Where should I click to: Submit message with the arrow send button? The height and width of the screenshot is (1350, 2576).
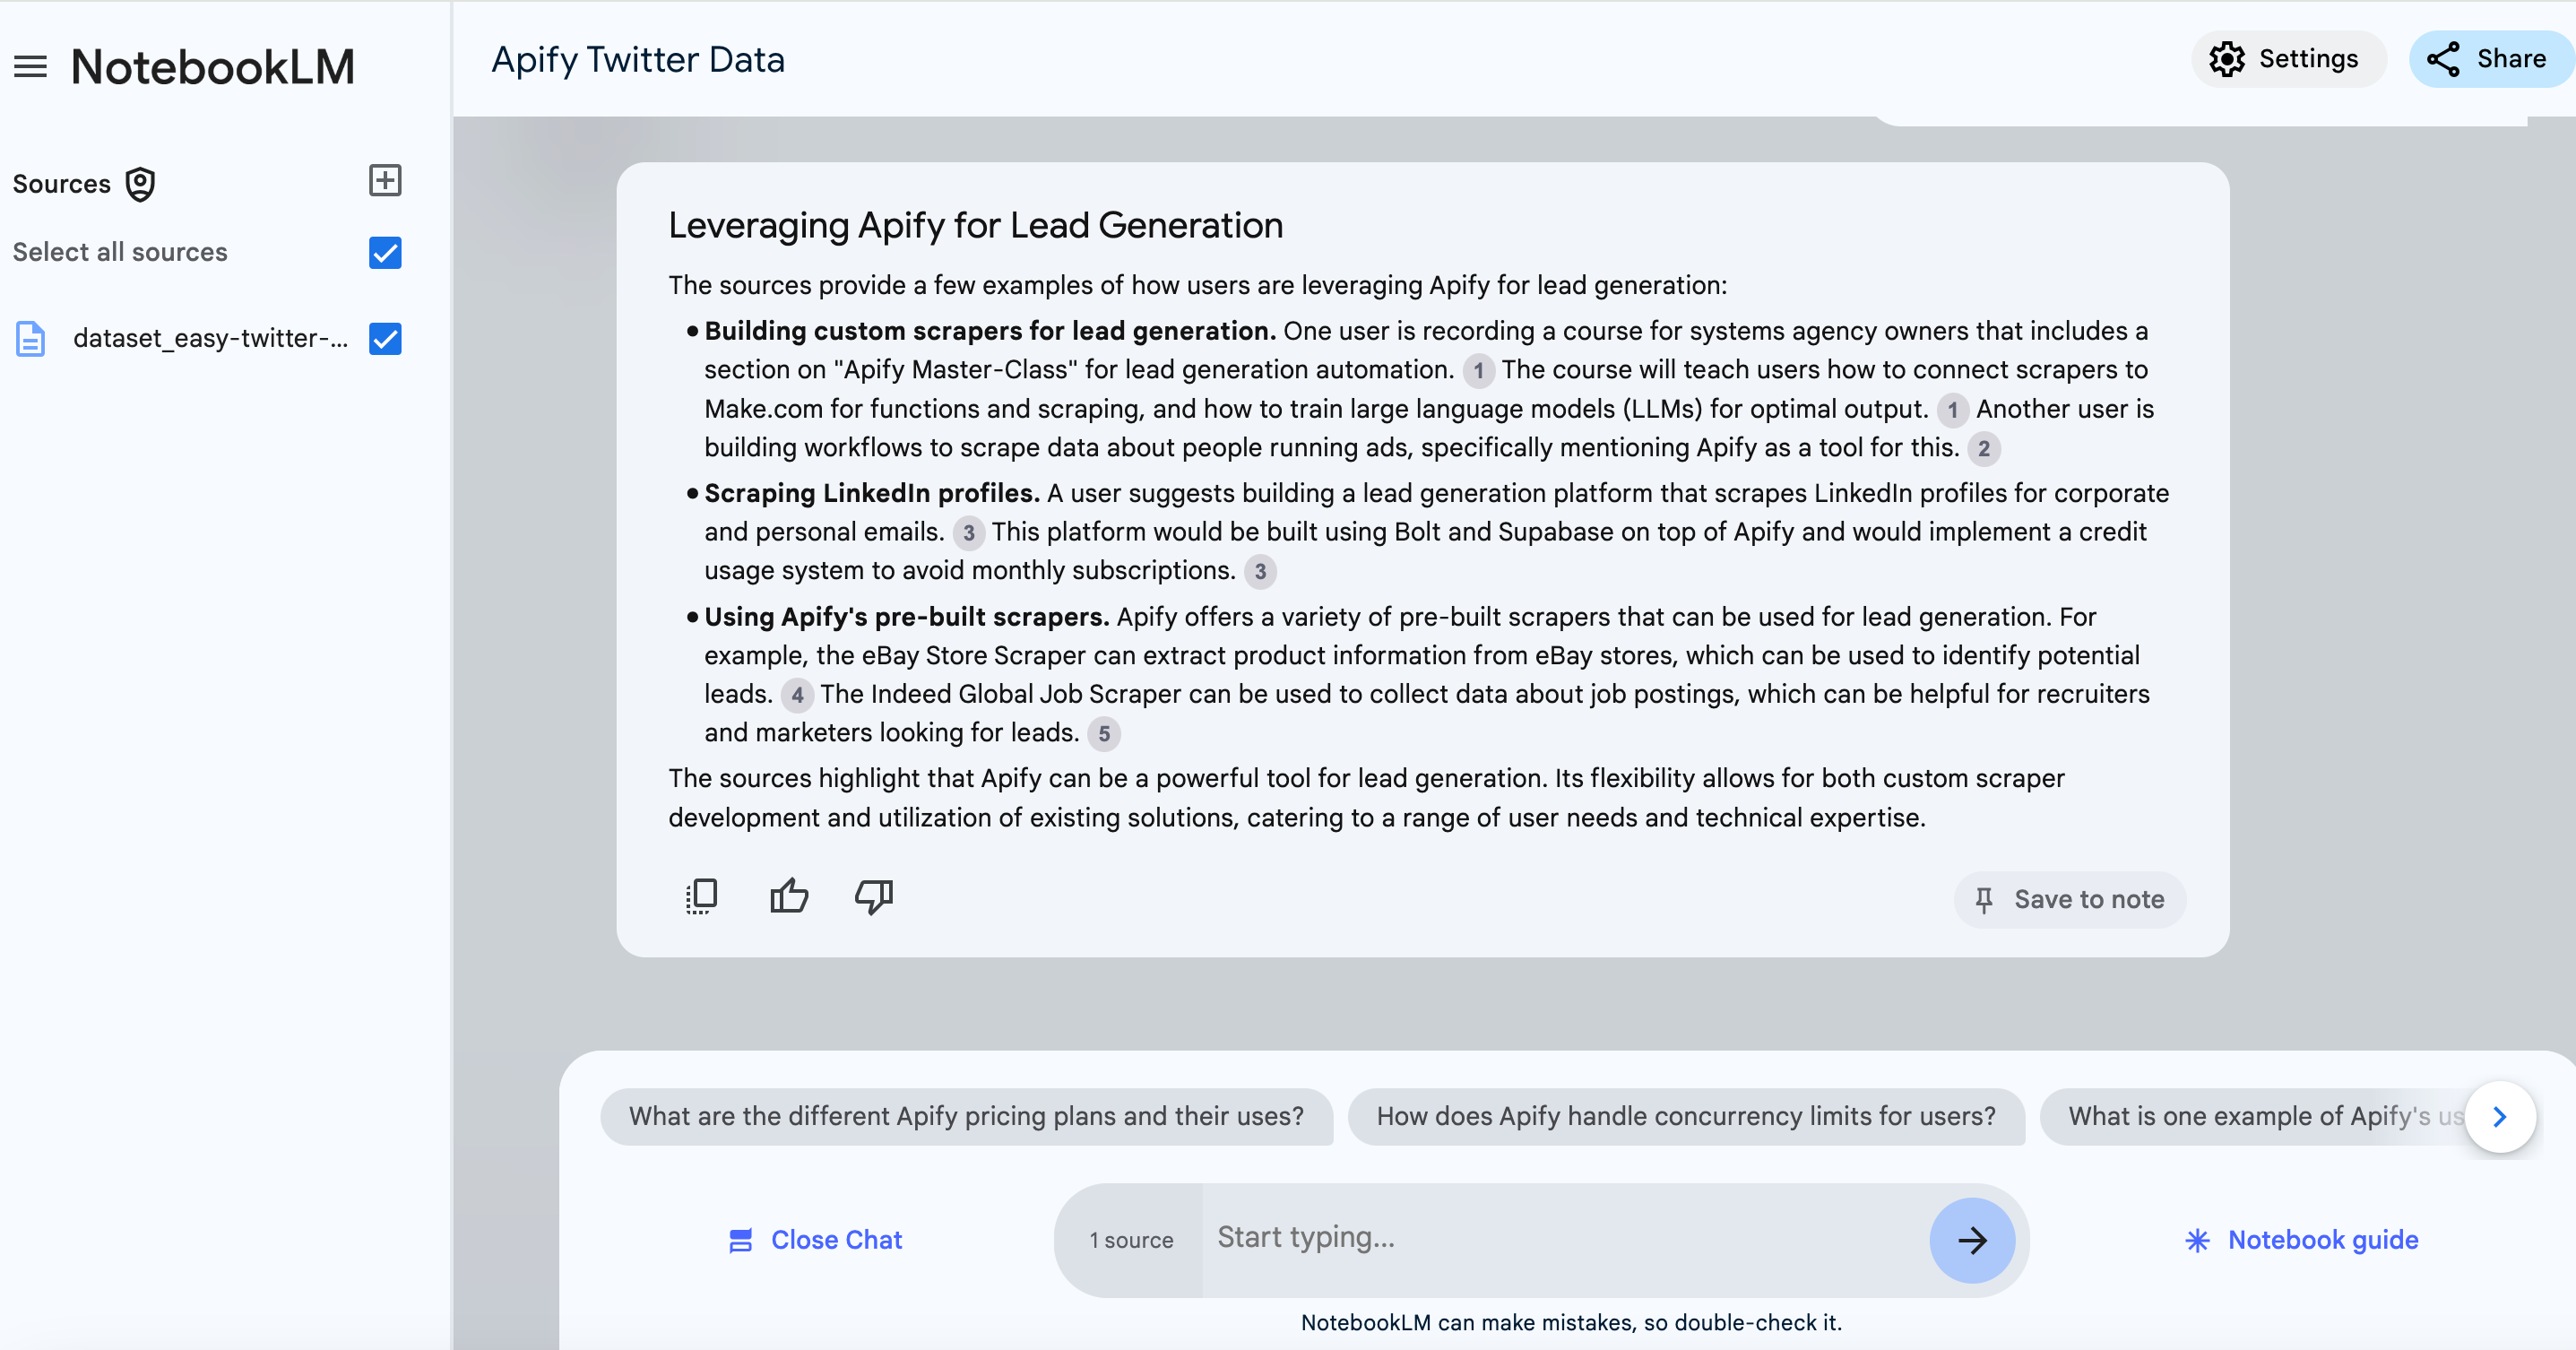coord(1971,1240)
